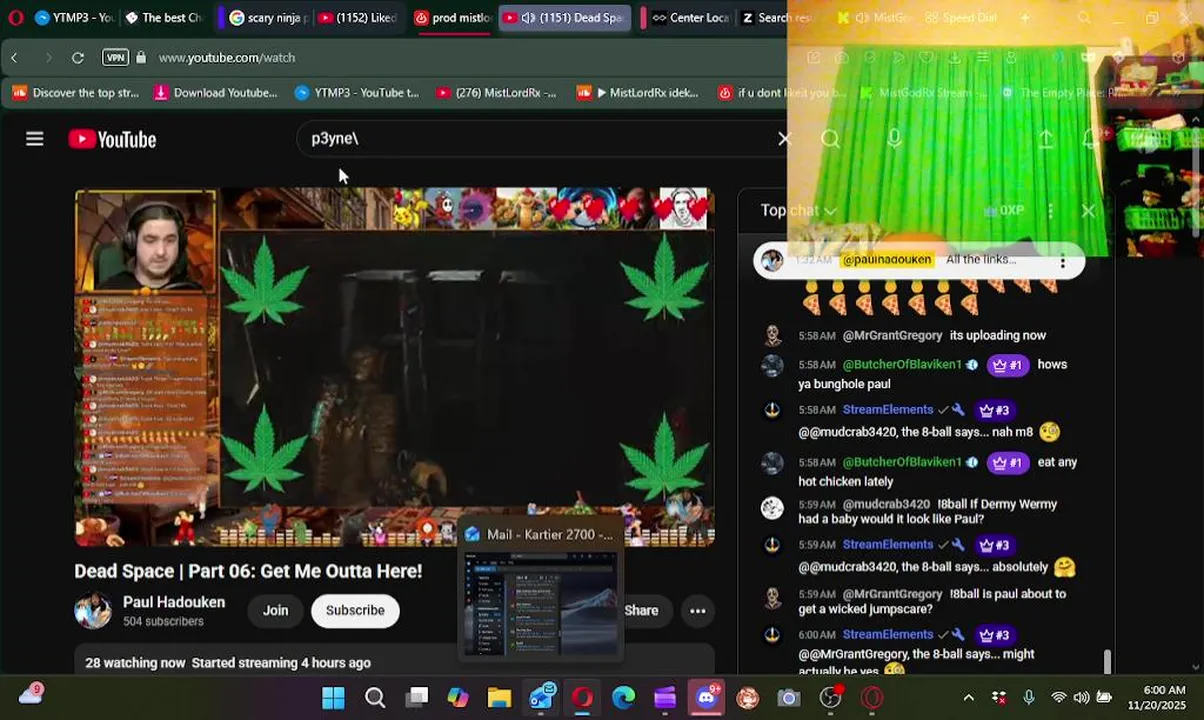Click the live chat scrollbar thumb
This screenshot has height=720, width=1204.
coord(1107,662)
